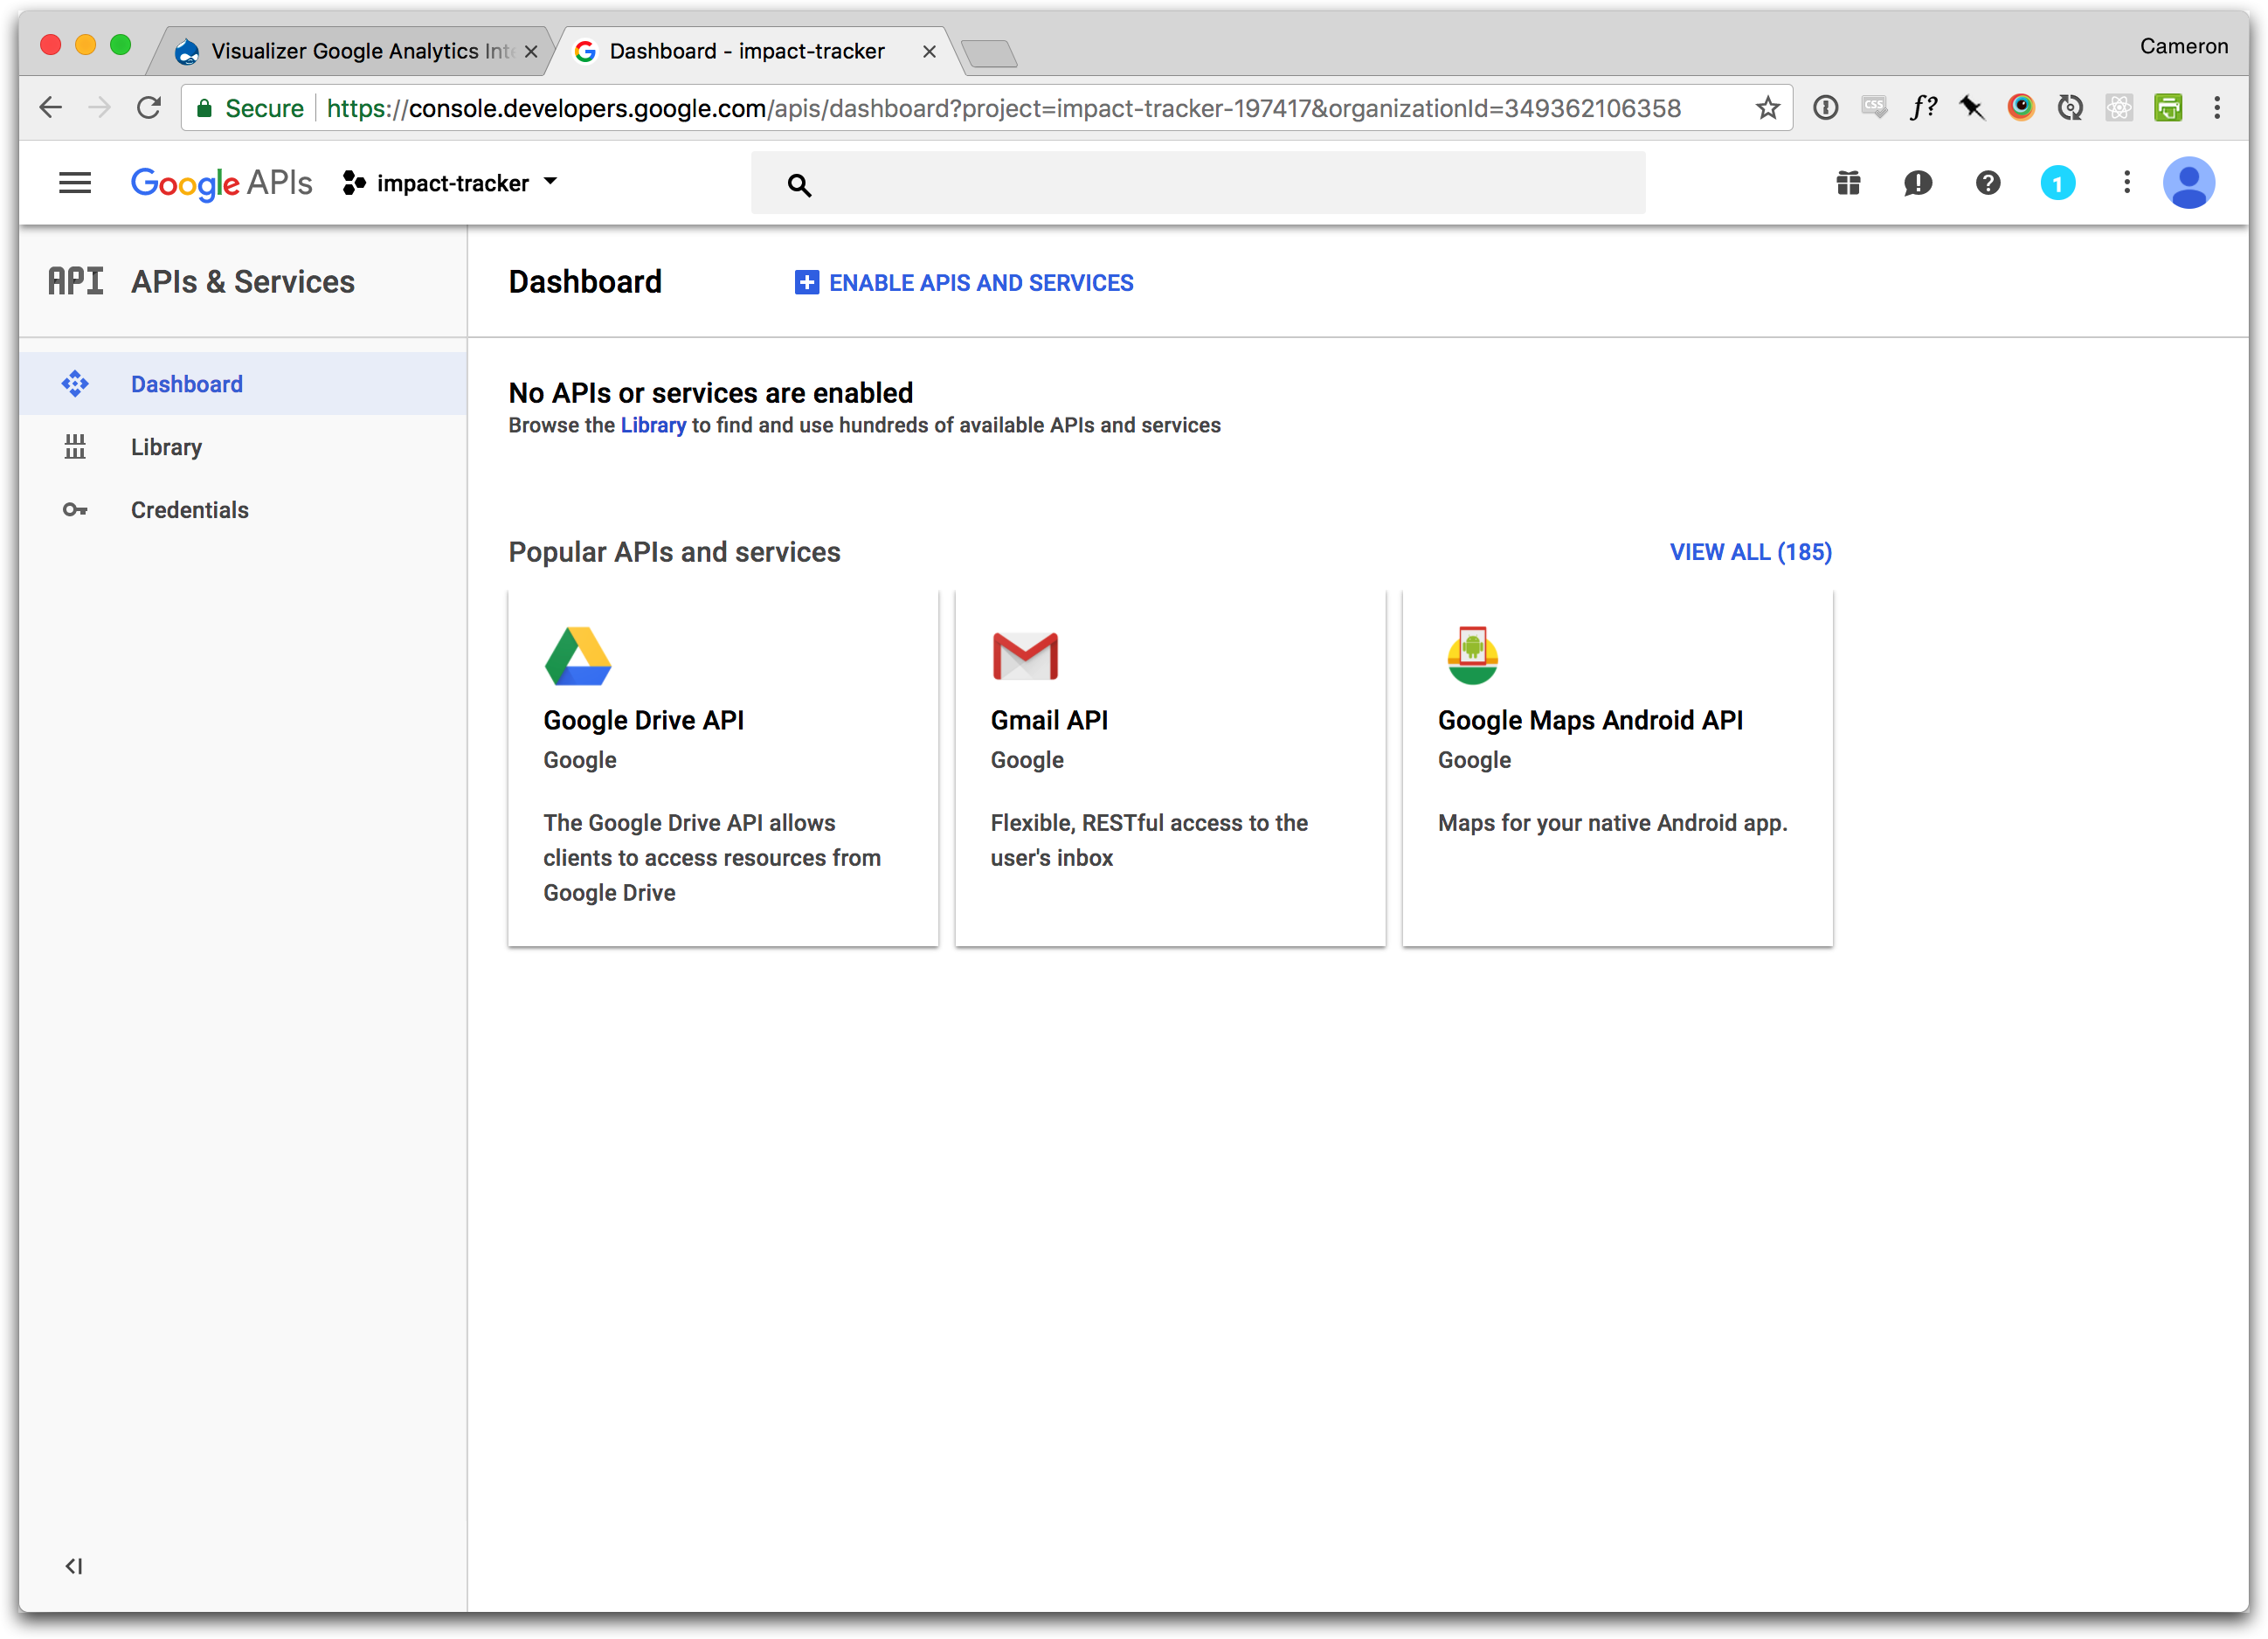Click the help question mark icon
The image size is (2268, 1639).
click(1987, 183)
